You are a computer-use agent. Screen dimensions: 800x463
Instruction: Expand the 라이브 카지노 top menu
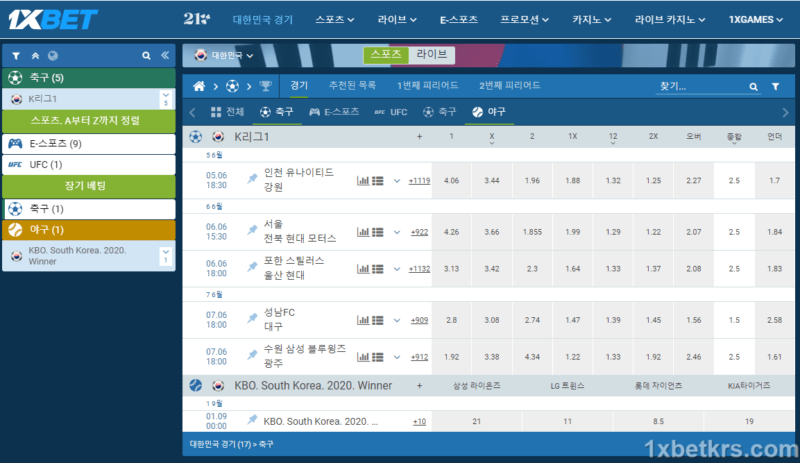point(669,20)
